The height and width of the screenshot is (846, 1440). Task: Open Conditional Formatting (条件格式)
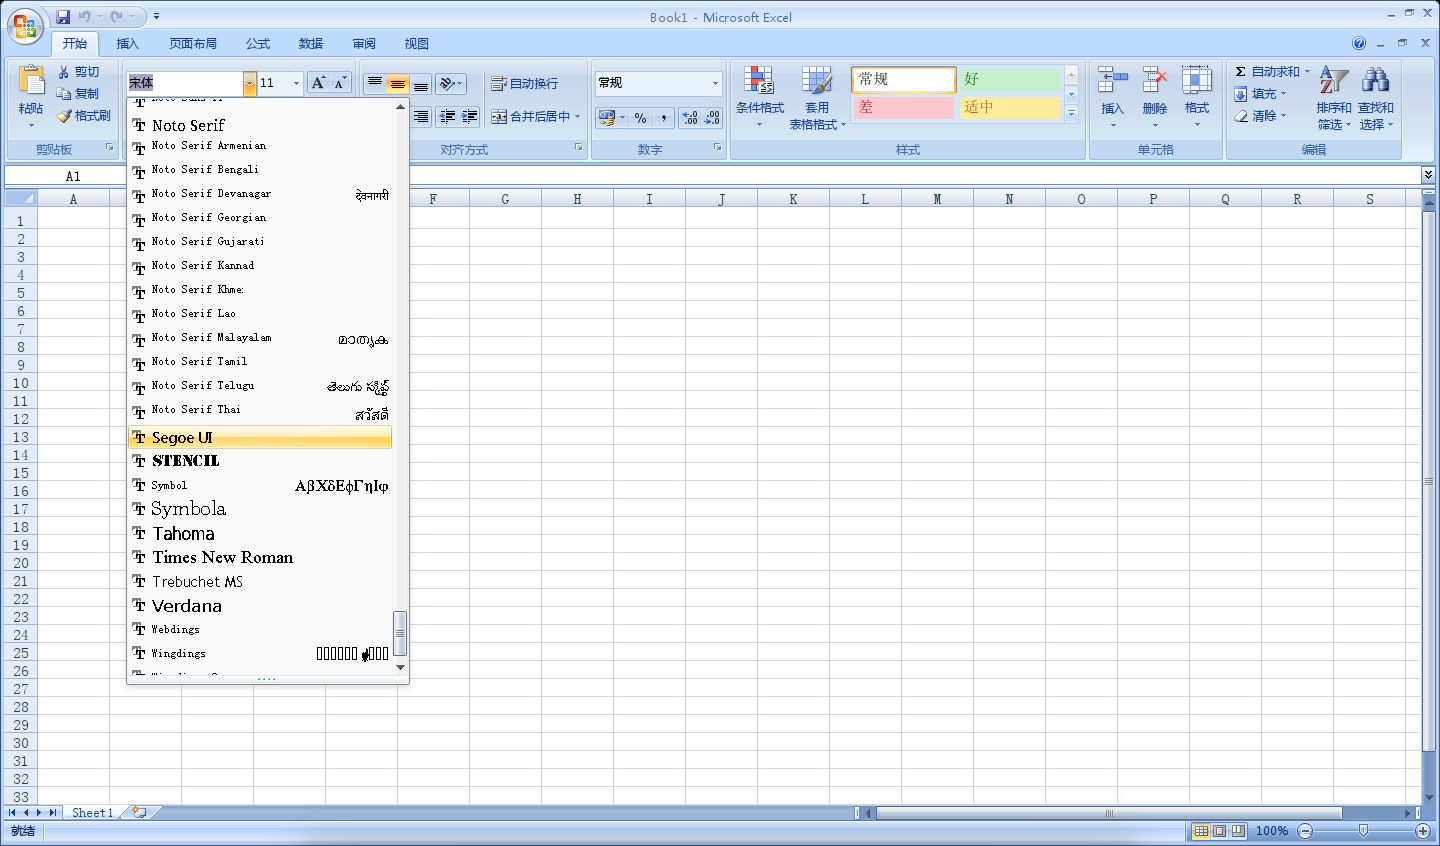point(759,97)
